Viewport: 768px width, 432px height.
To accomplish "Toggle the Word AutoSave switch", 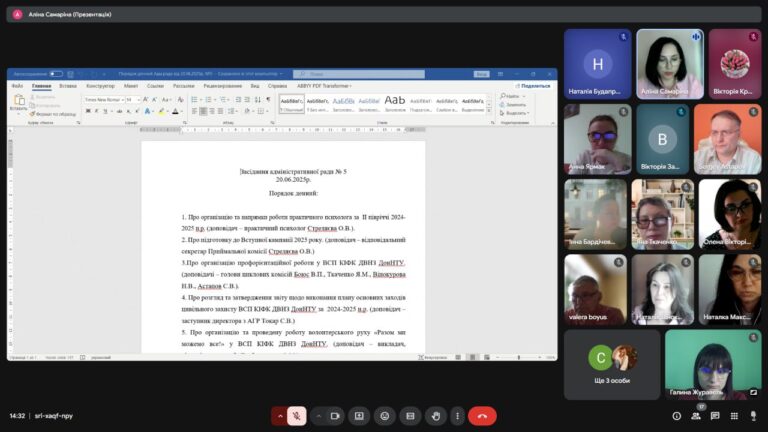I will pyautogui.click(x=56, y=74).
